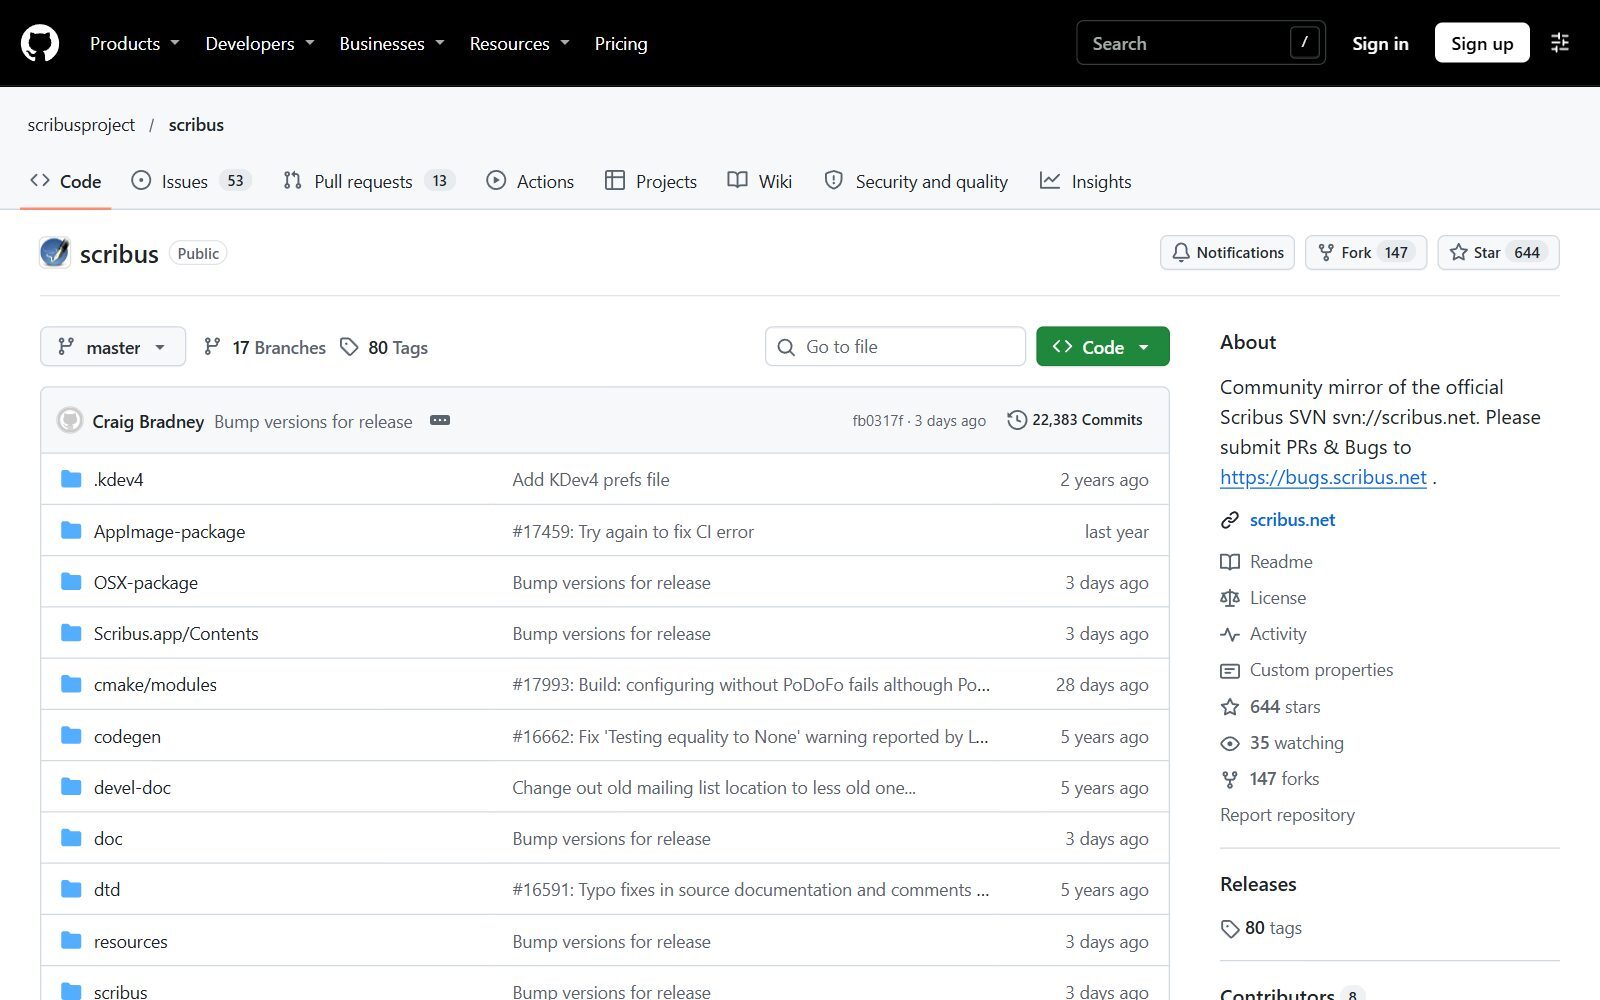1600x1000 pixels.
Task: Open the .kdev4 folder icon
Action: pyautogui.click(x=71, y=479)
